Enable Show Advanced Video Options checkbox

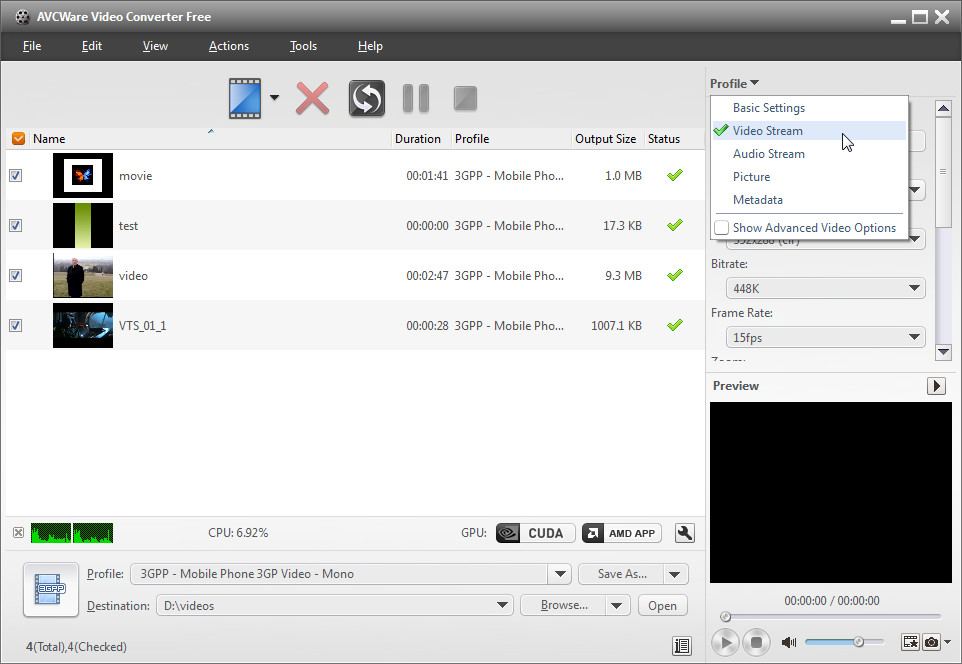coord(721,228)
